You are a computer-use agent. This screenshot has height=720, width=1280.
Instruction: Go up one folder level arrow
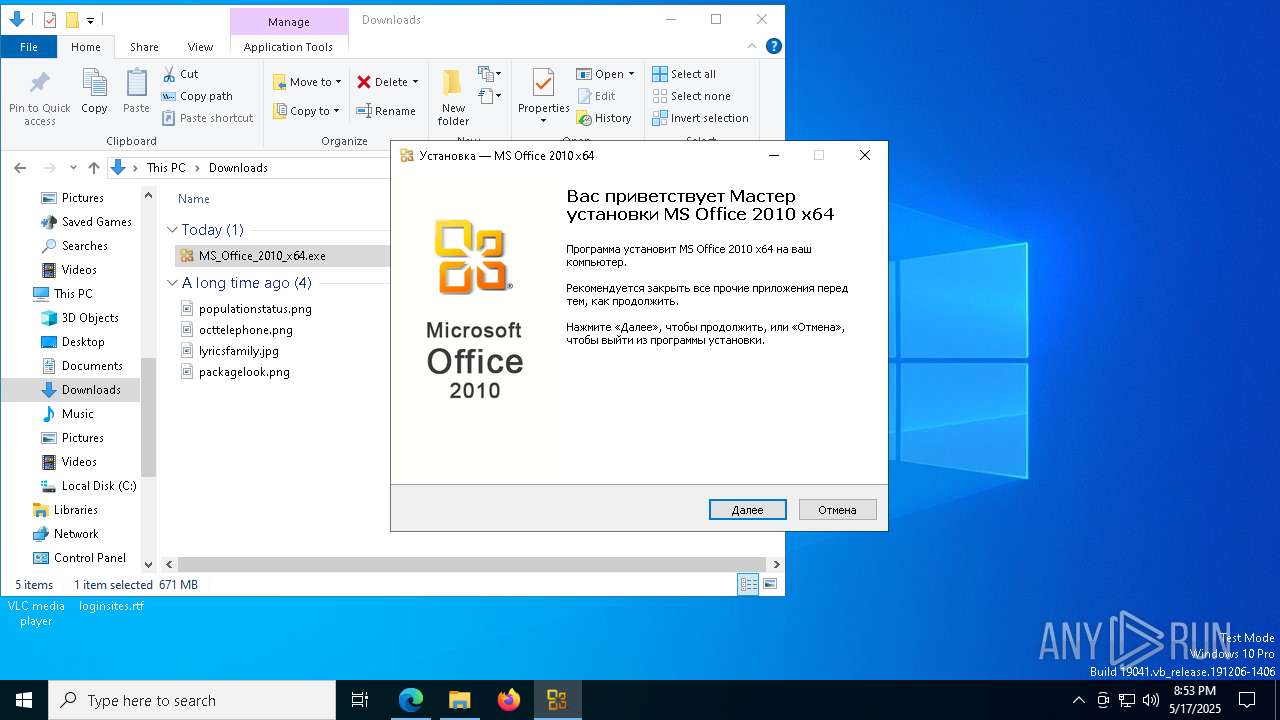pyautogui.click(x=94, y=168)
